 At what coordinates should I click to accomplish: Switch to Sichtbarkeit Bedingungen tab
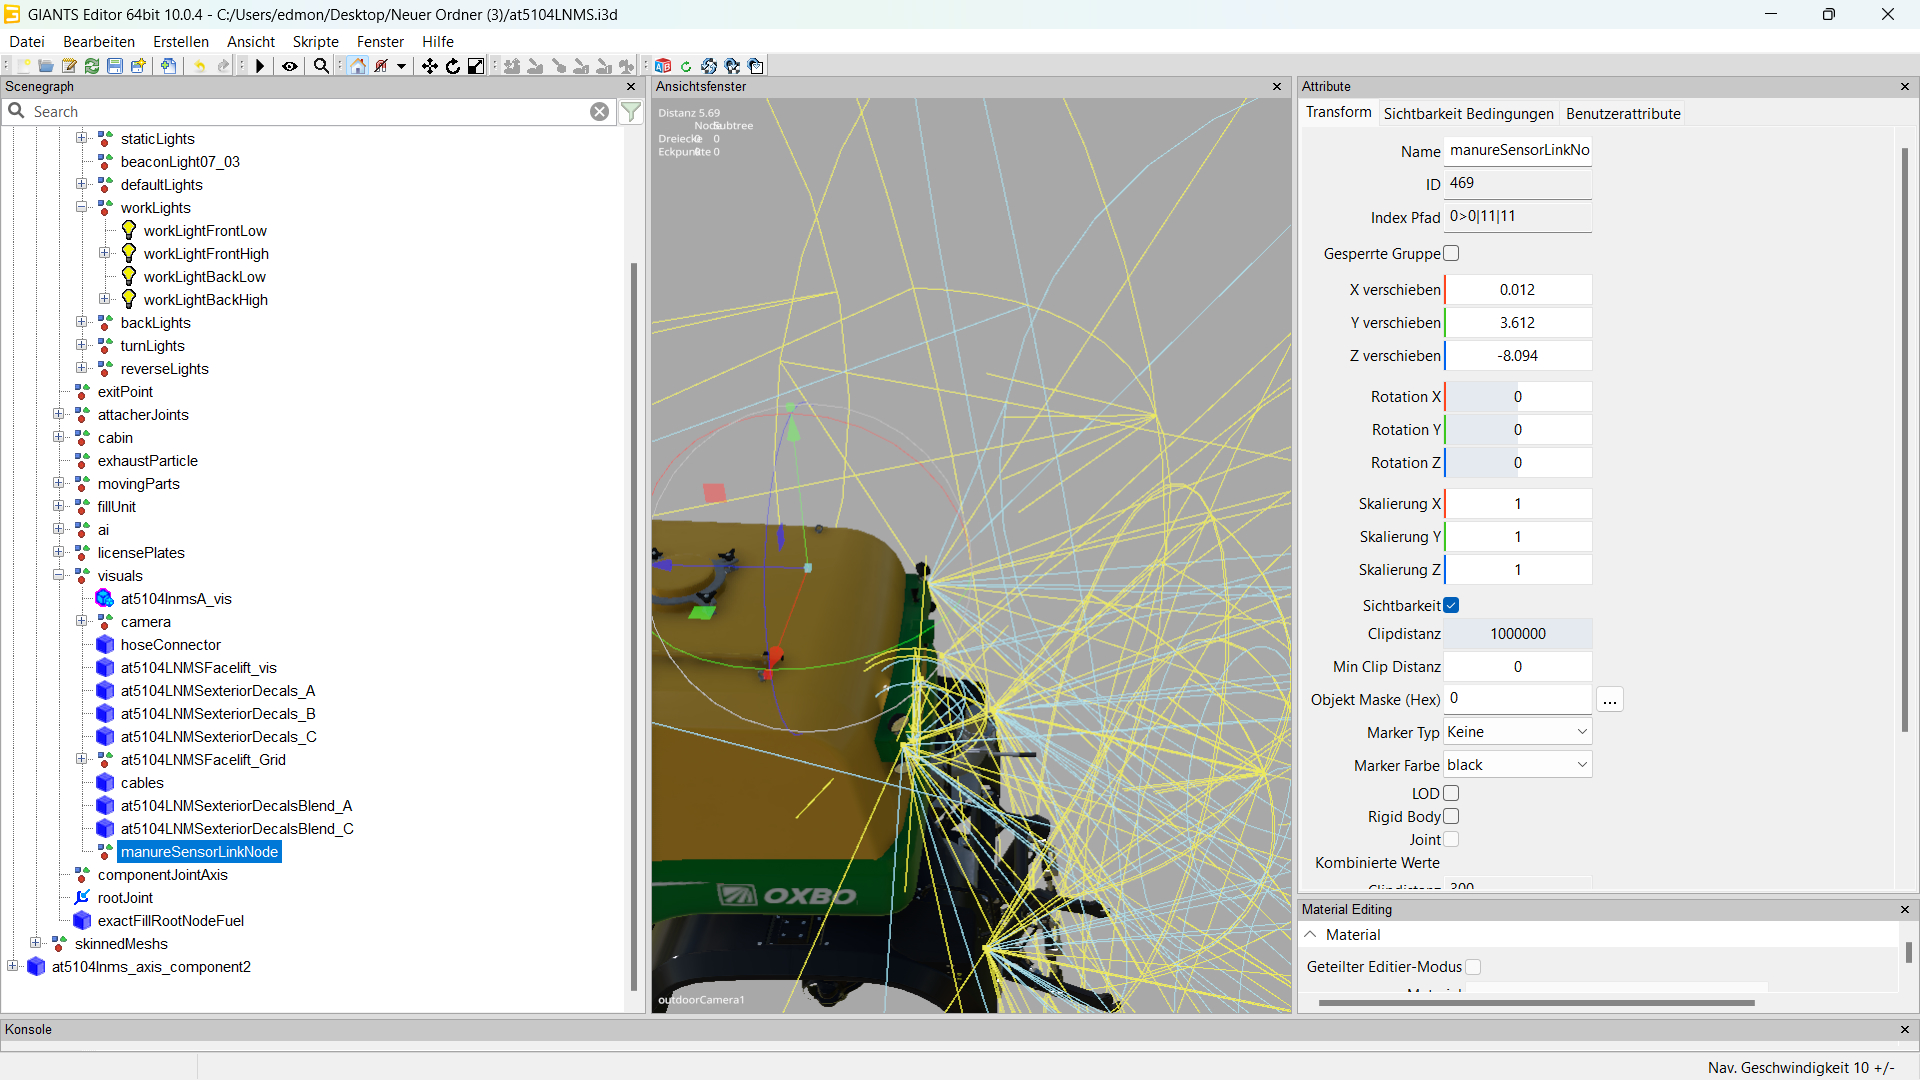(1468, 113)
